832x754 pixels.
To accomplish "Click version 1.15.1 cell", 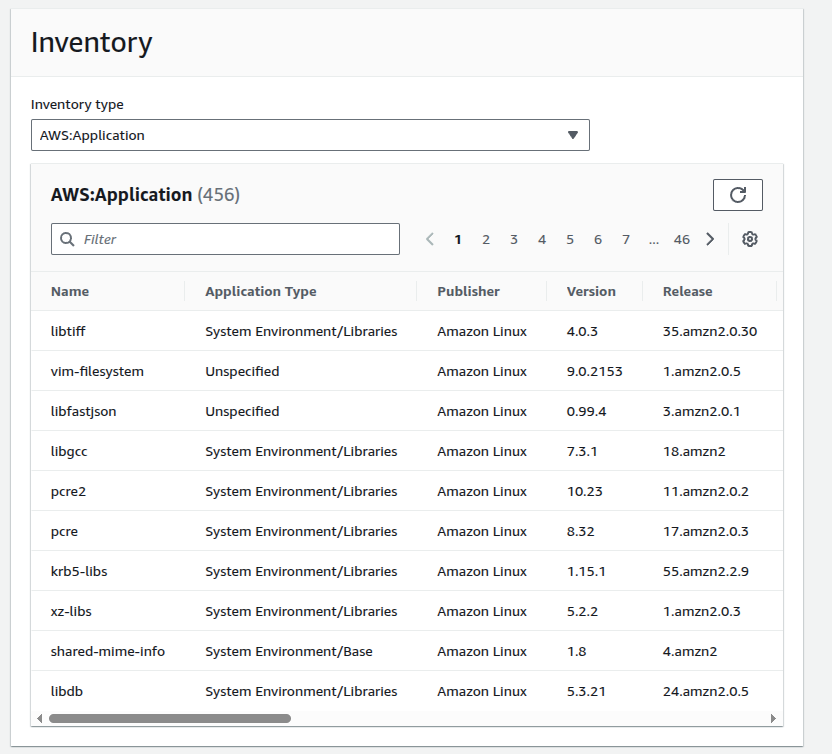I will [x=586, y=571].
